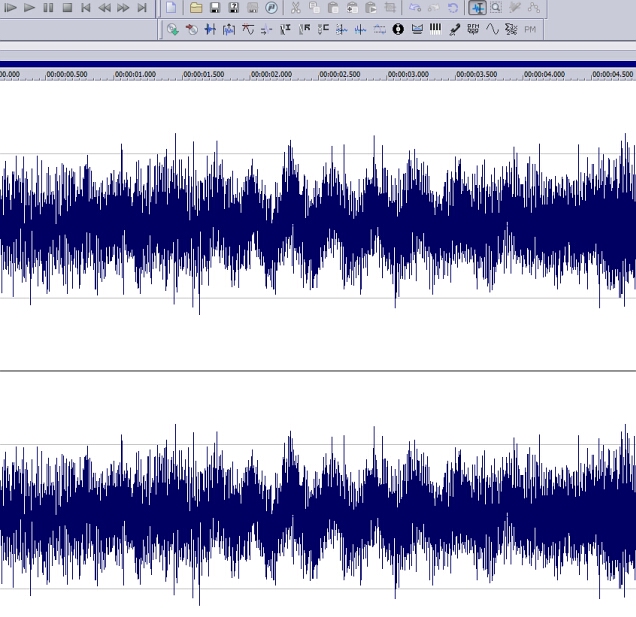Click the 00:00:03.500 ruler label
Image resolution: width=636 pixels, height=617 pixels.
477,74
